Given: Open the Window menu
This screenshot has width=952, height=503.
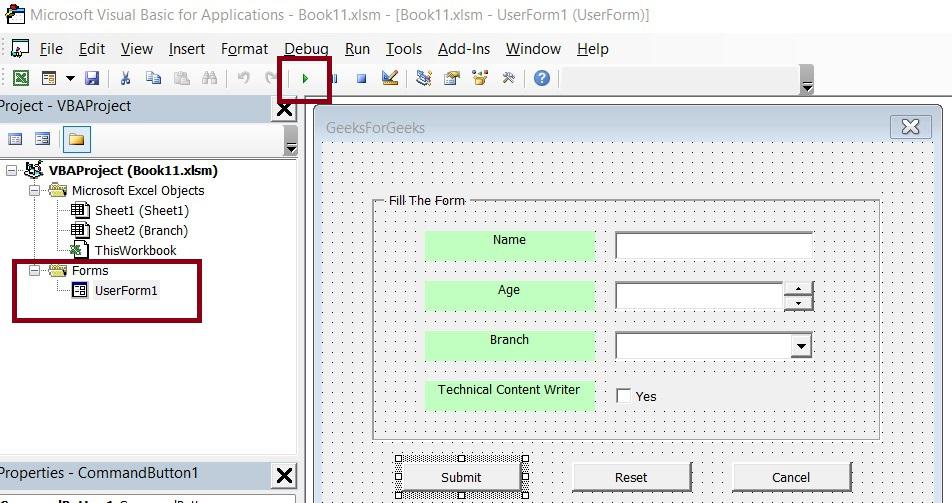Looking at the screenshot, I should (x=533, y=49).
